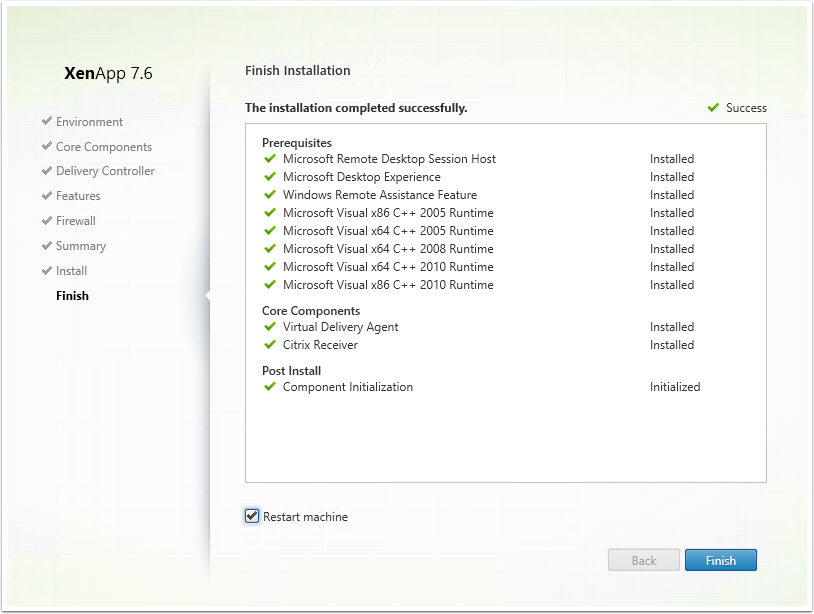Click the Prerequisites section heading

click(x=297, y=143)
